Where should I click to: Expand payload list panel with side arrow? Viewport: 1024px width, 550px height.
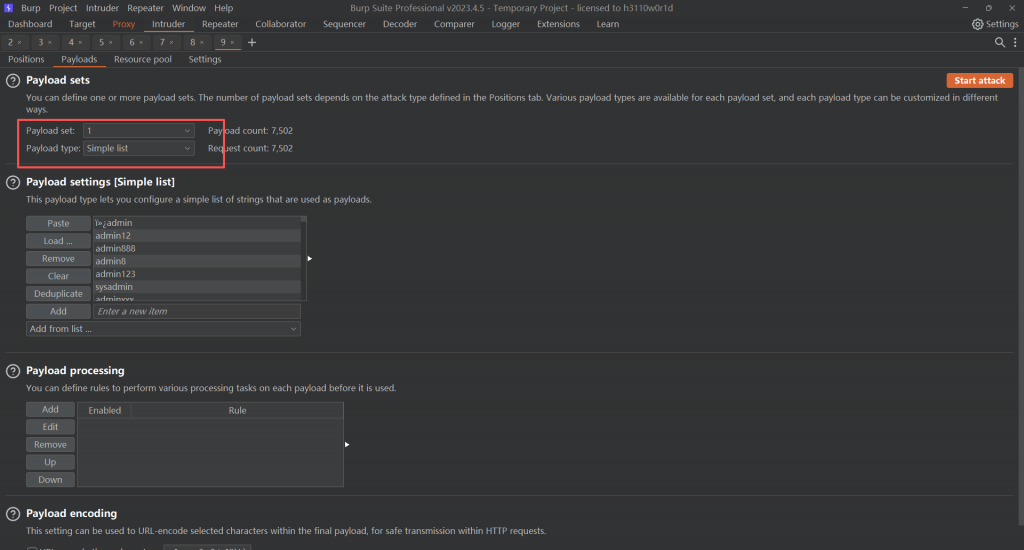[x=310, y=258]
